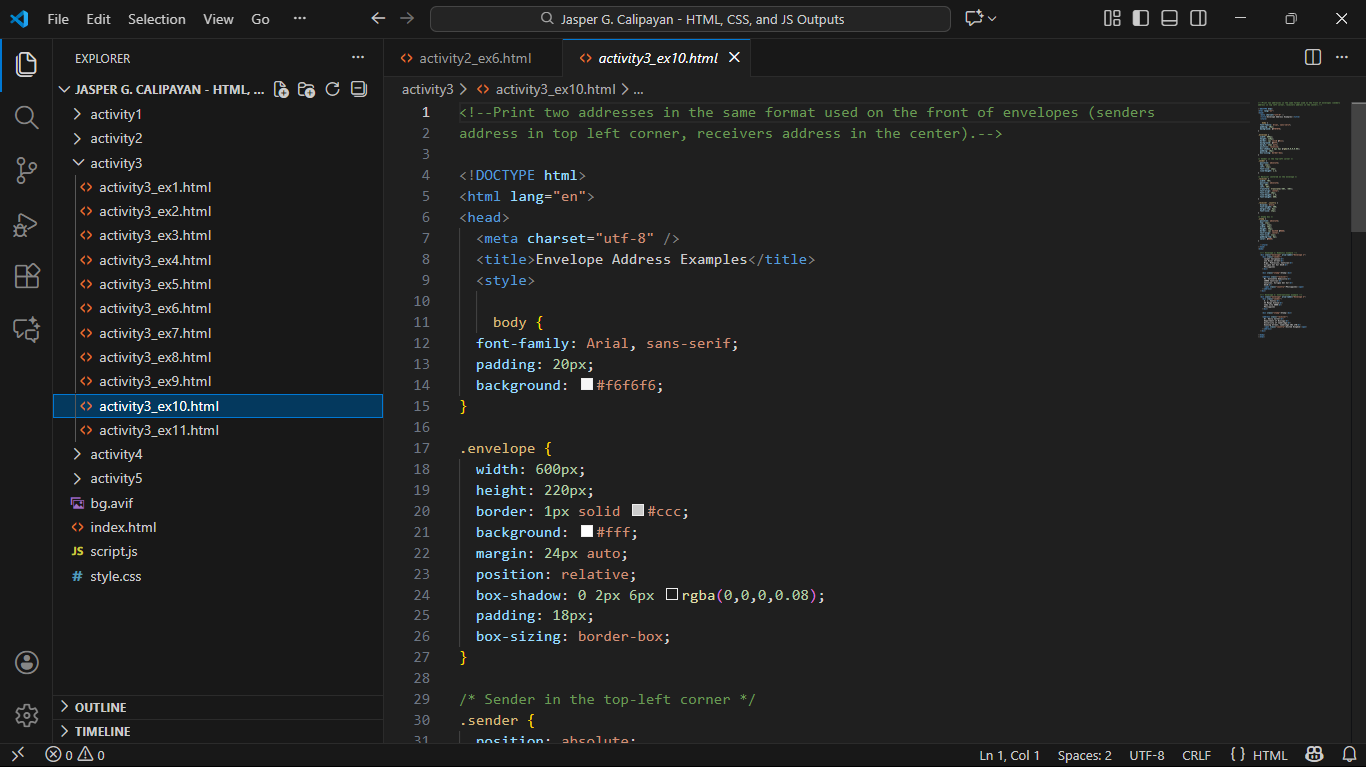The image size is (1366, 767).
Task: Open activity3_ex11.html in the file tree
Action: coord(158,430)
